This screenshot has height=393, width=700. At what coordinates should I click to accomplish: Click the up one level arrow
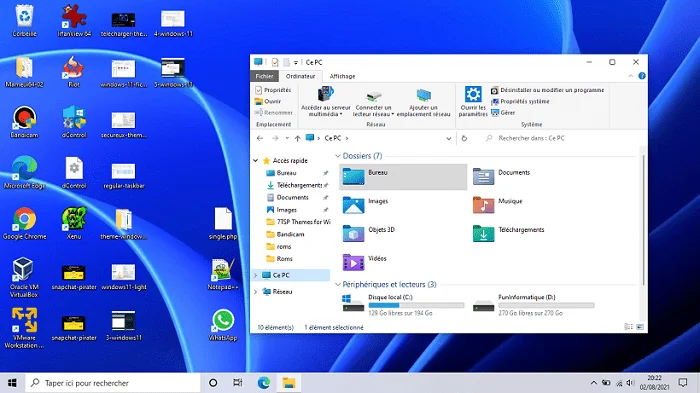point(297,138)
